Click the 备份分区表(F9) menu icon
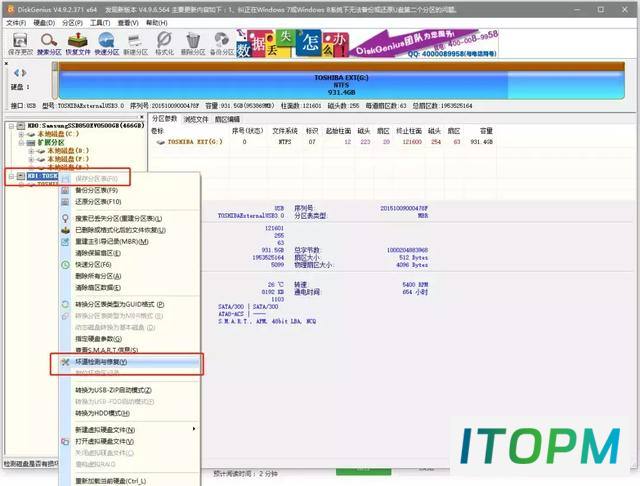 click(65, 190)
